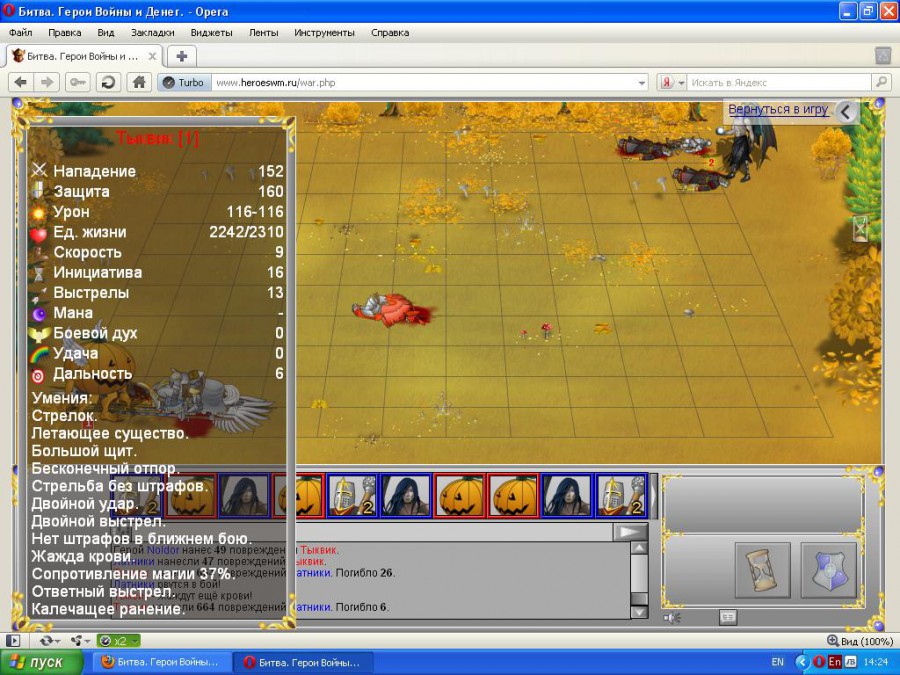900x675 pixels.
Task: Click the heart icon next to 'Ед. жизни'
Action: (x=38, y=233)
